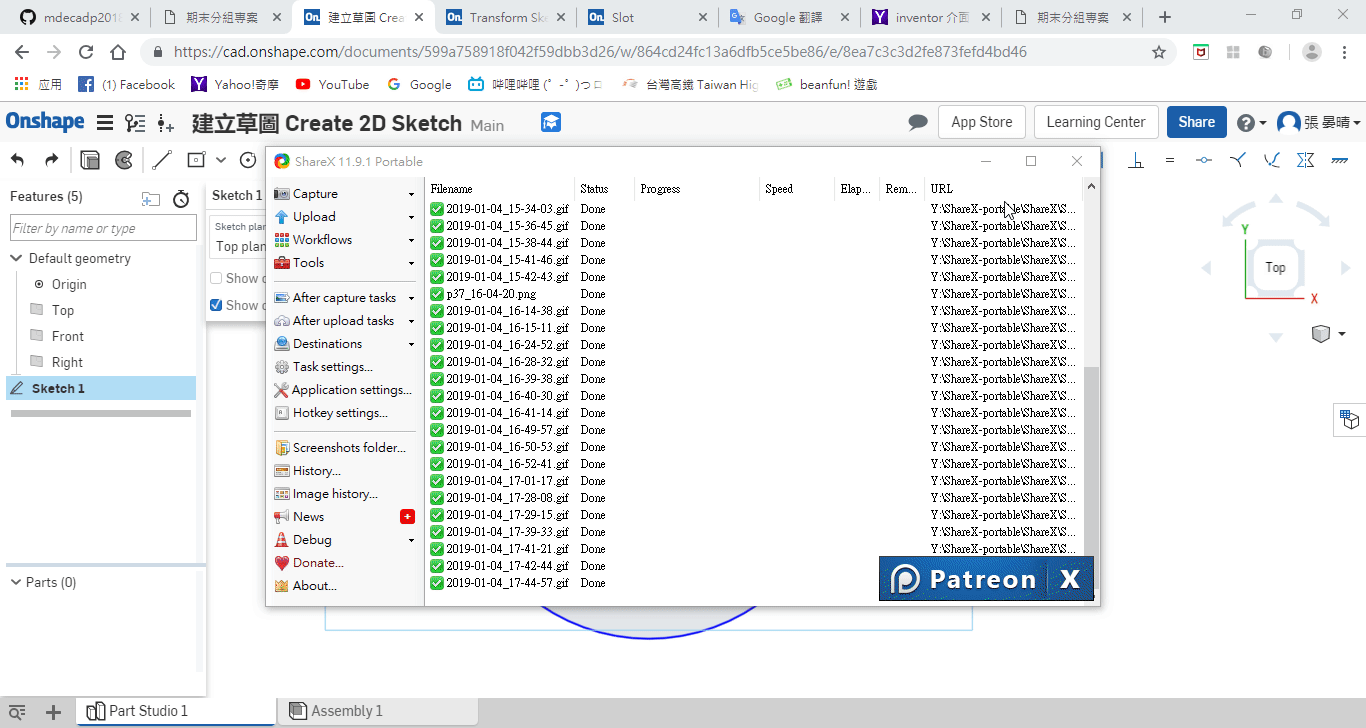Click the Filename column header in ShareX
This screenshot has width=1366, height=728.
point(502,189)
